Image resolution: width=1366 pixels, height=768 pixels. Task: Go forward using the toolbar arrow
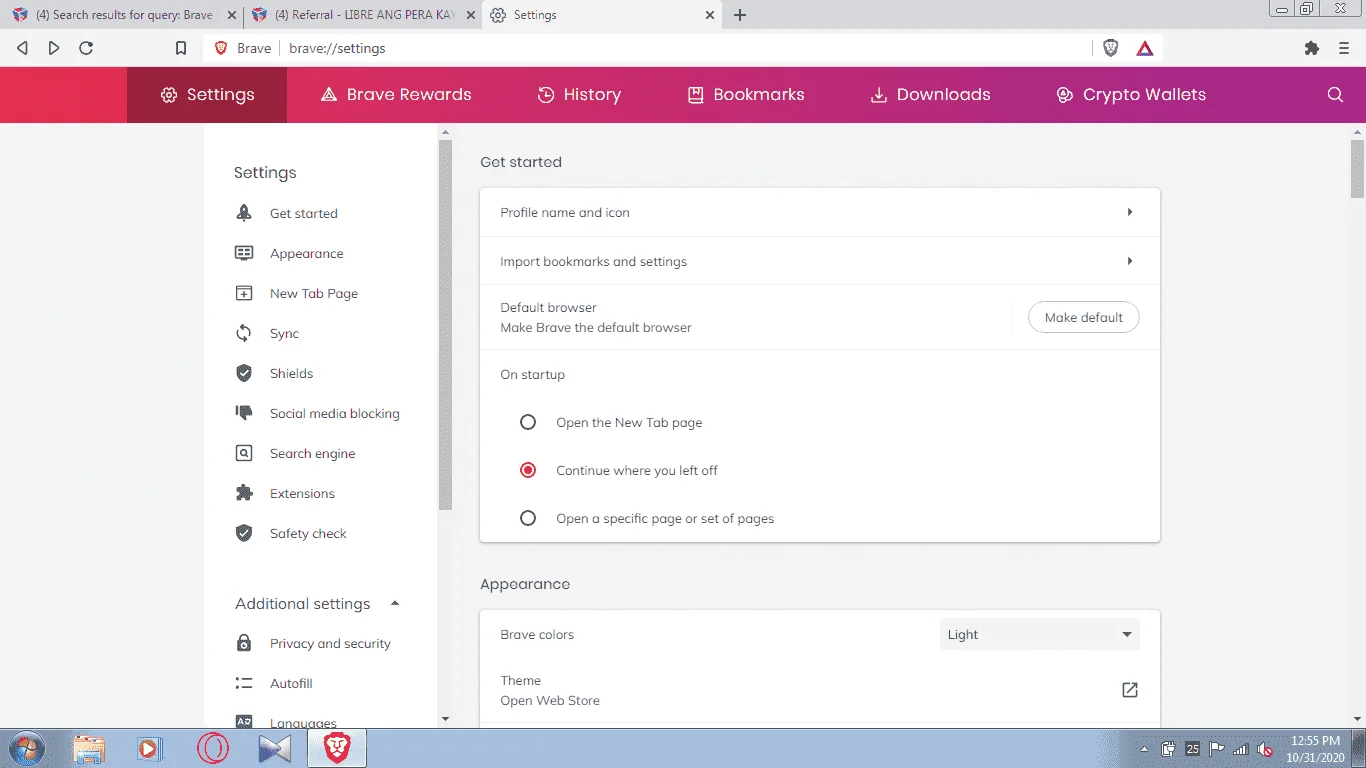pos(54,48)
